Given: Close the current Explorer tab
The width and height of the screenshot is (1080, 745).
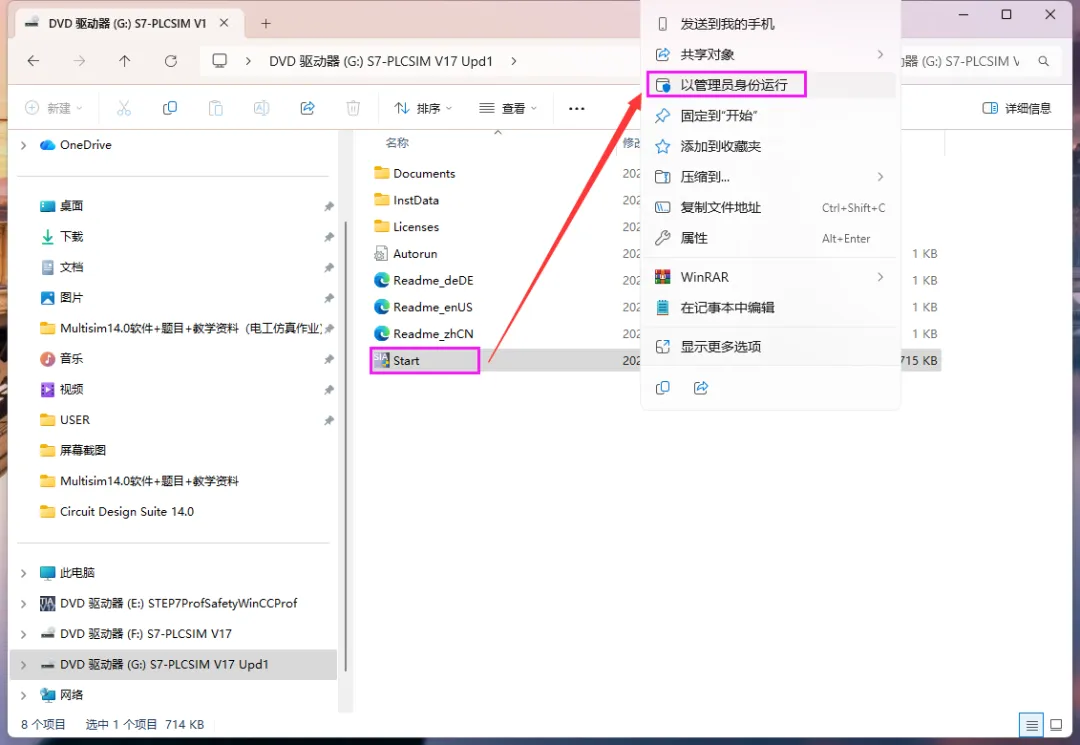Looking at the screenshot, I should [x=224, y=23].
